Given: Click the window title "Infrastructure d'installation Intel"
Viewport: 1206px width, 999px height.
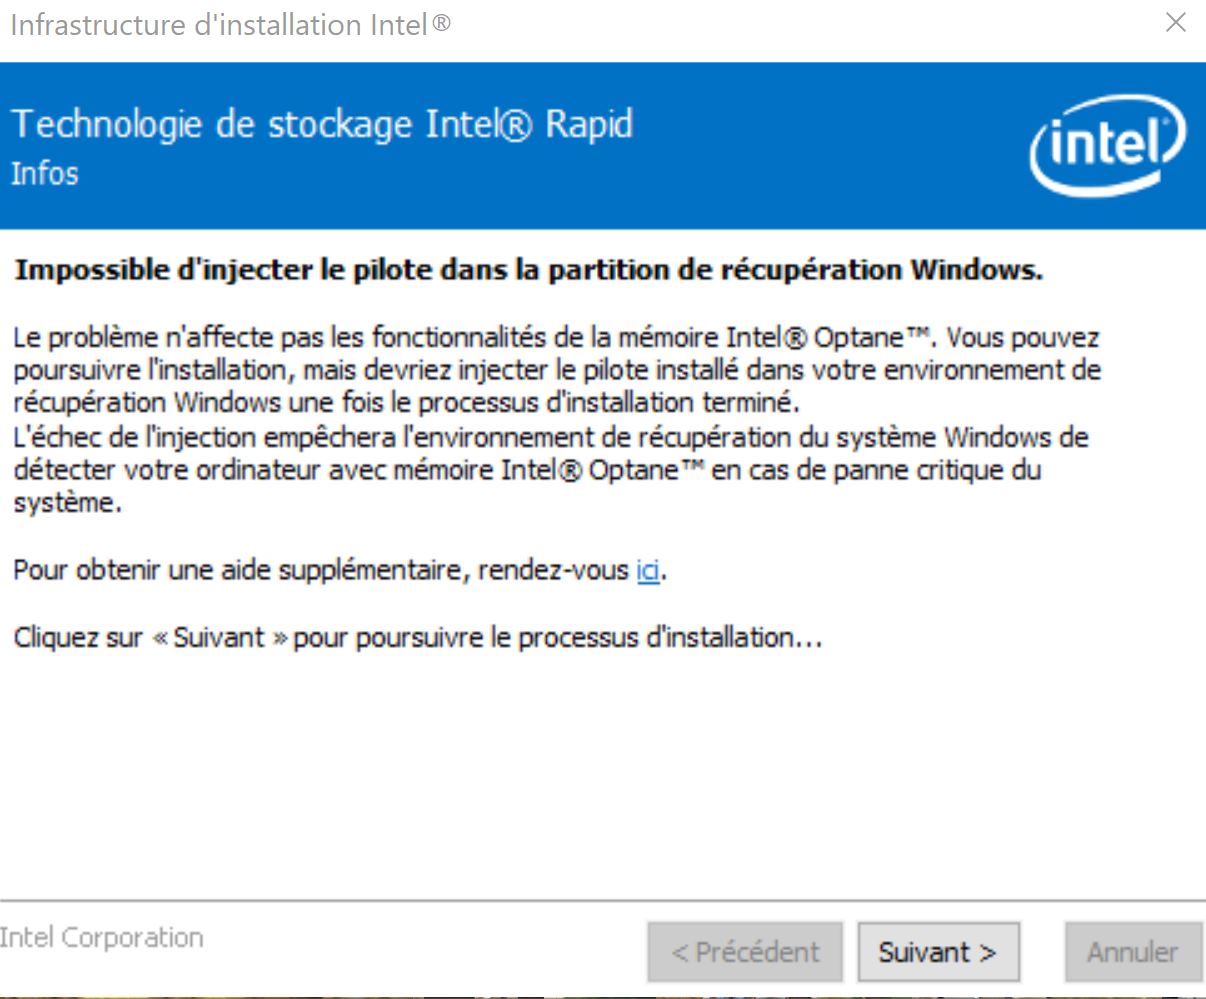Looking at the screenshot, I should [230, 24].
